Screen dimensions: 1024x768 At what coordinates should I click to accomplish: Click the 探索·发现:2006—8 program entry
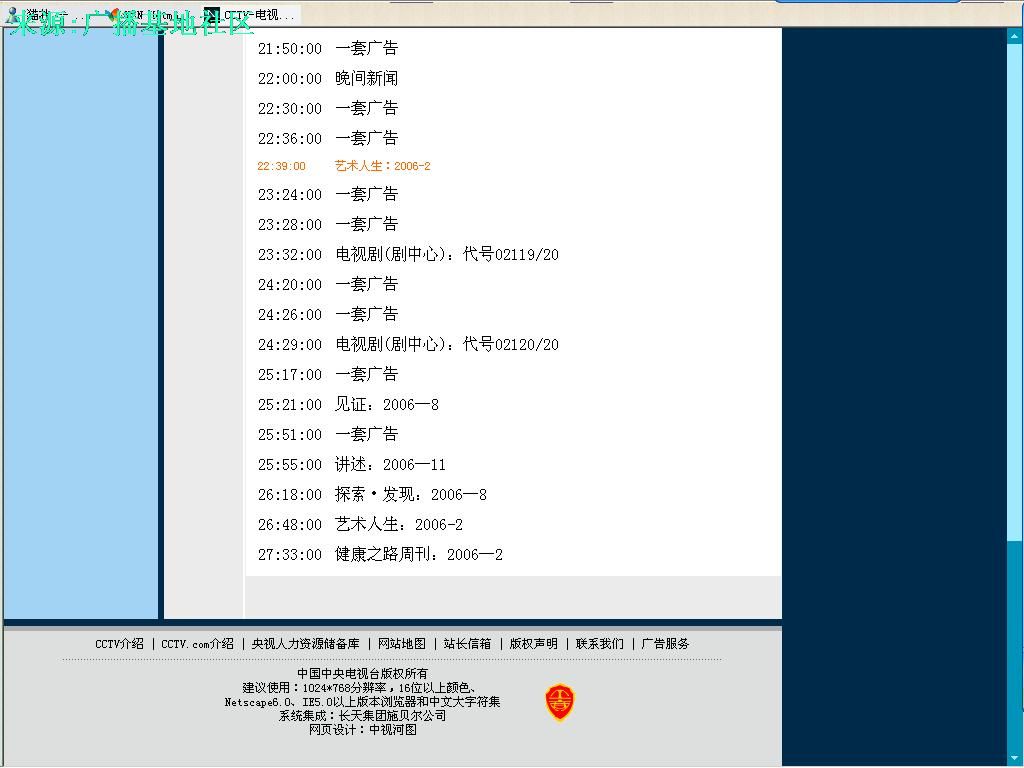410,495
